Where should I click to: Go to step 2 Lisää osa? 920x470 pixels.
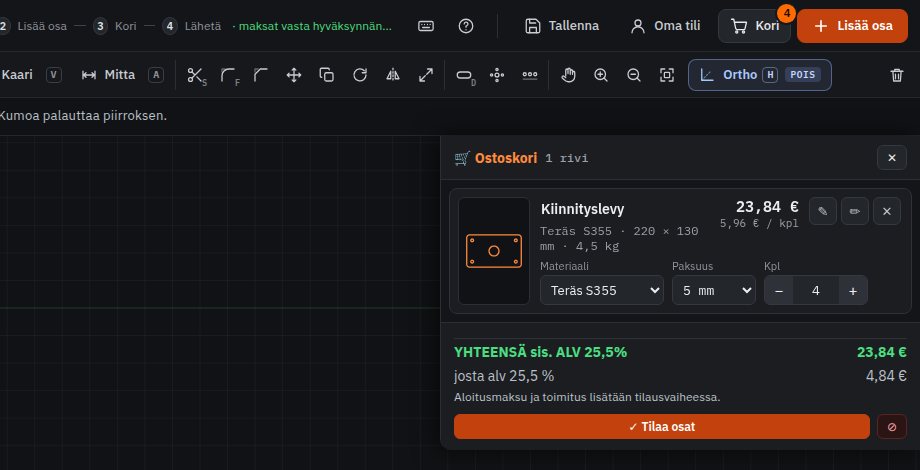click(x=34, y=26)
